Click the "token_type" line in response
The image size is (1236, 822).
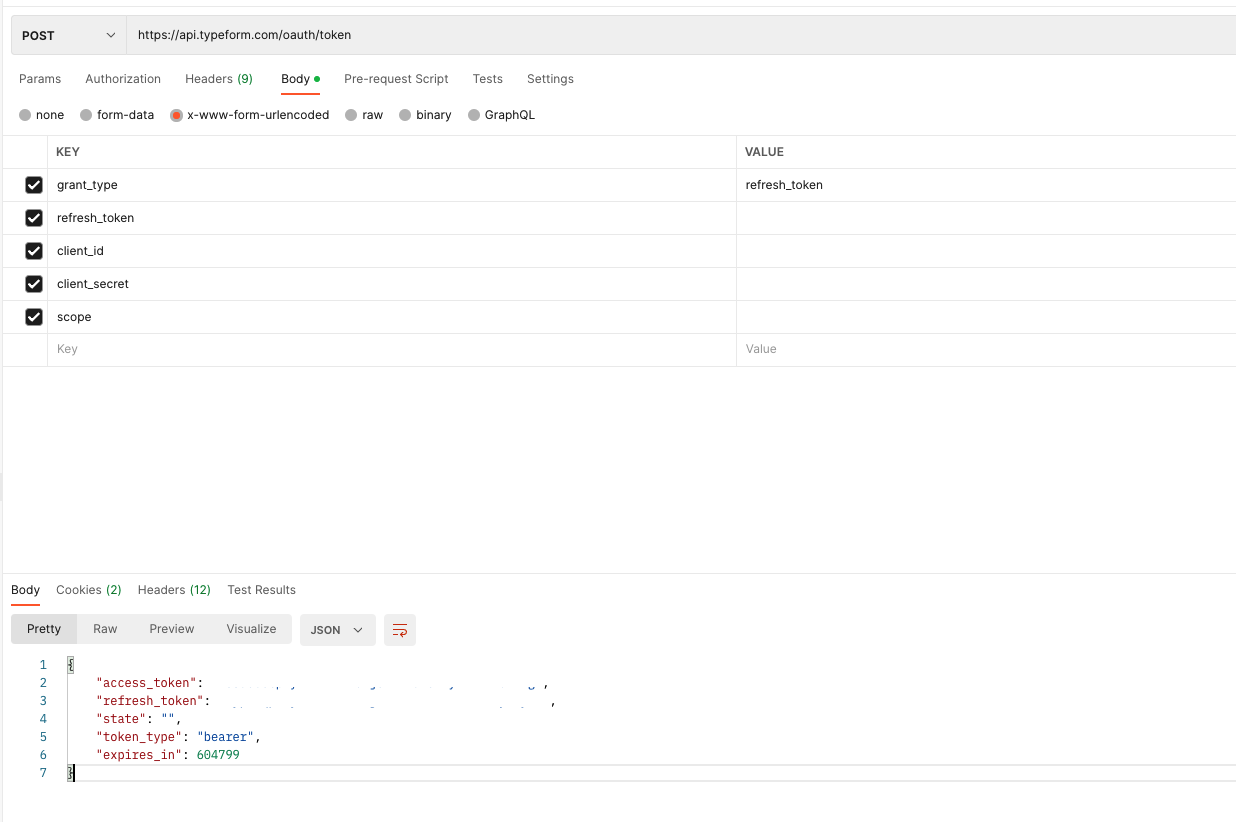[x=178, y=737]
